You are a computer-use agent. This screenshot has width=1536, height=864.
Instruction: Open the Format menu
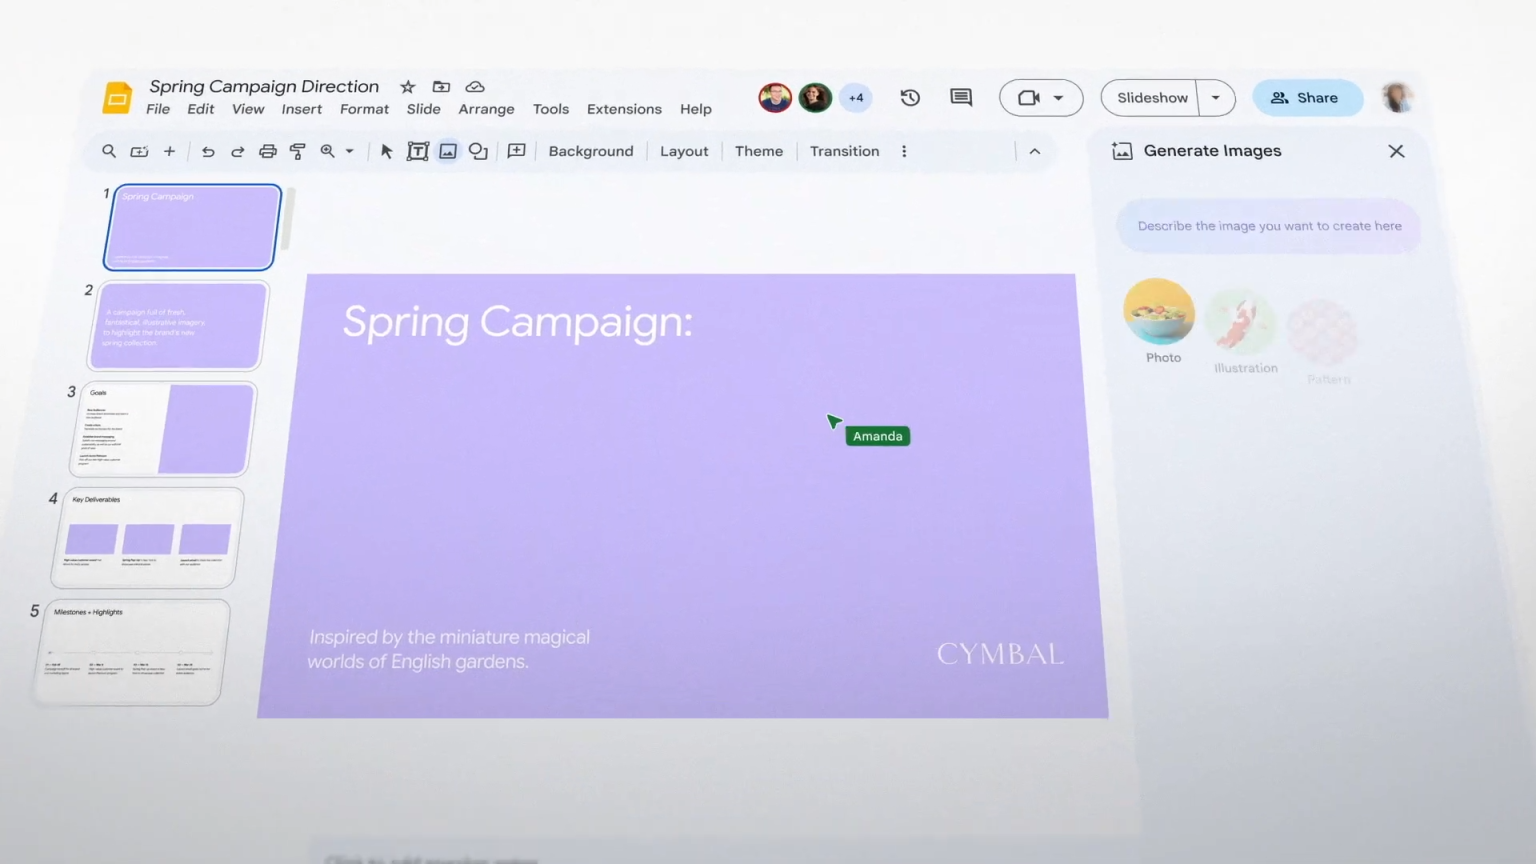[364, 109]
